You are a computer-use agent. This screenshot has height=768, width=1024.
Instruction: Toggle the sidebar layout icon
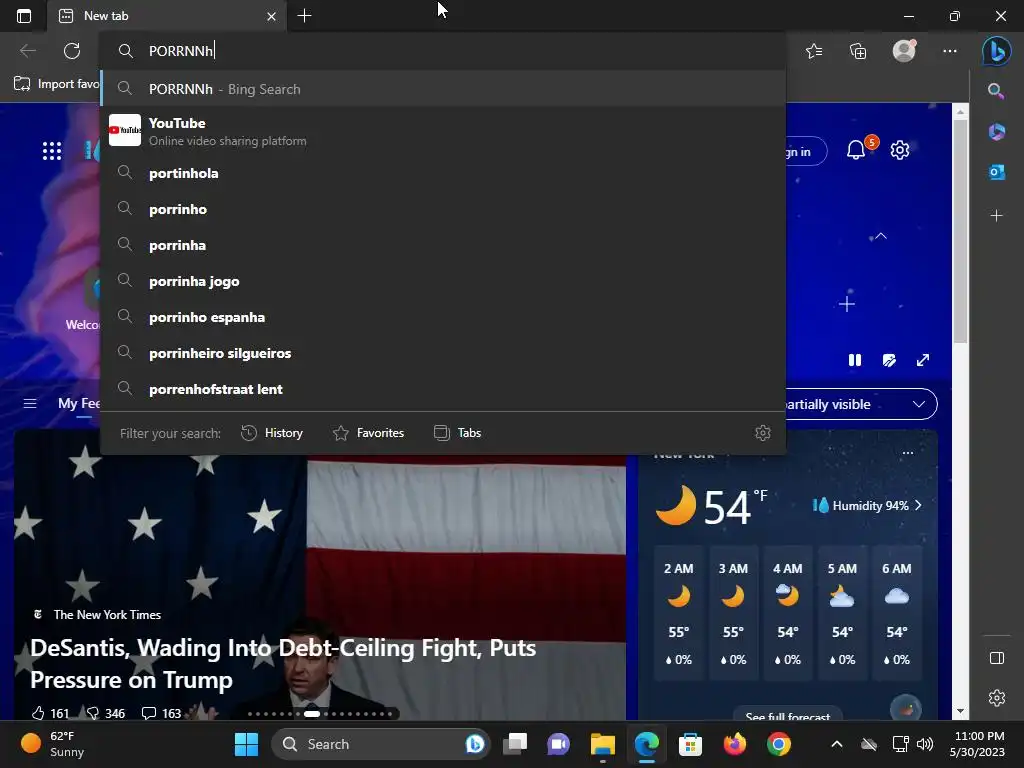pyautogui.click(x=997, y=658)
